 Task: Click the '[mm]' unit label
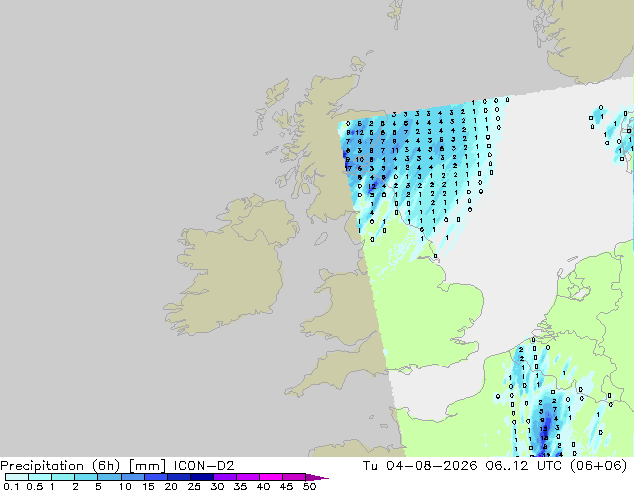click(147, 466)
